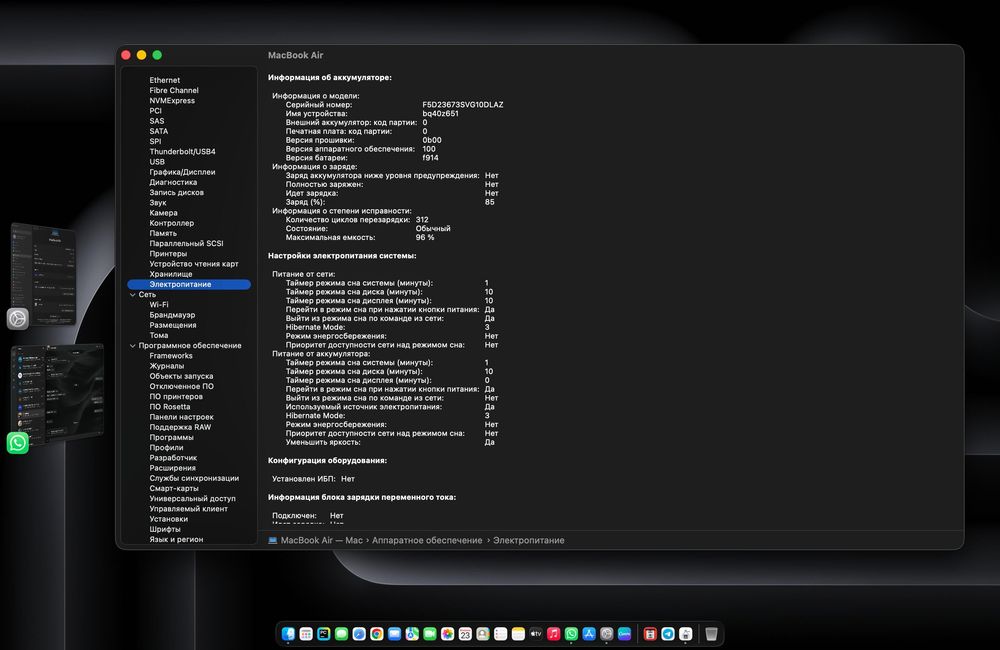Image resolution: width=1000 pixels, height=650 pixels.
Task: Switch to WhatsApp Stage Manager thumbnail
Action: point(57,394)
